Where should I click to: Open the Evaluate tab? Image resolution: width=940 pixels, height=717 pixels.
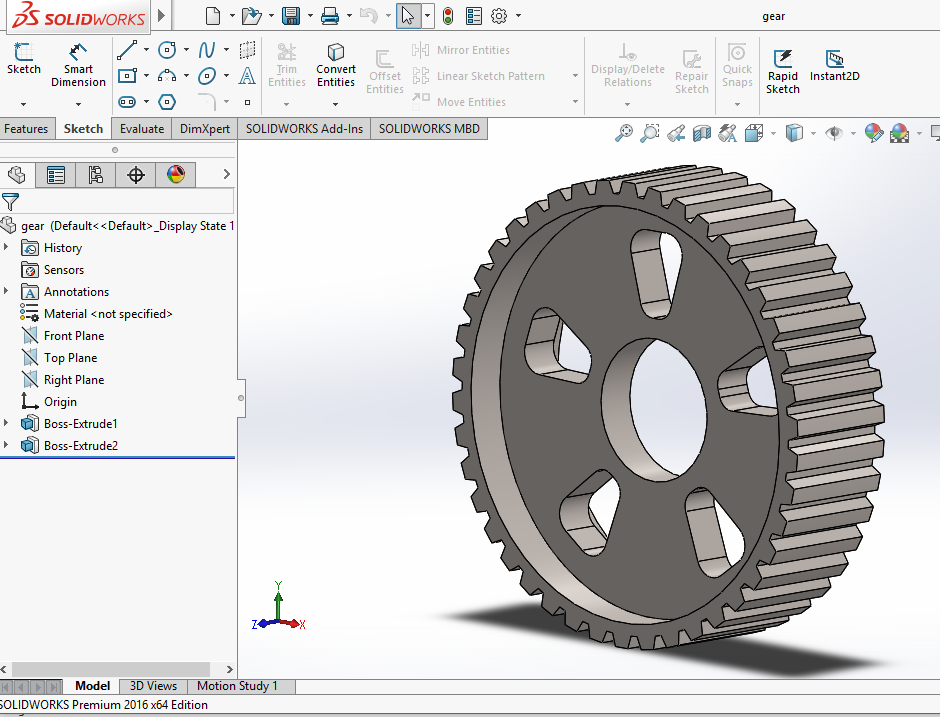[141, 129]
